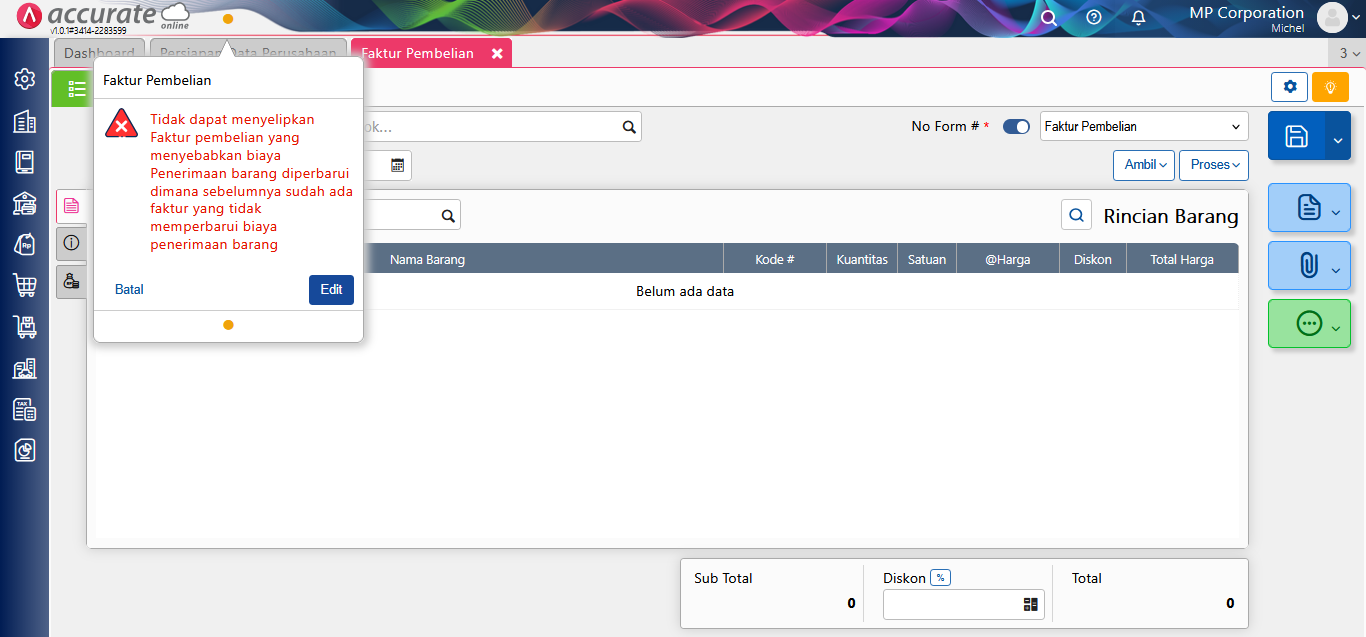Open the tab counter 3 dropdown

(x=1347, y=53)
